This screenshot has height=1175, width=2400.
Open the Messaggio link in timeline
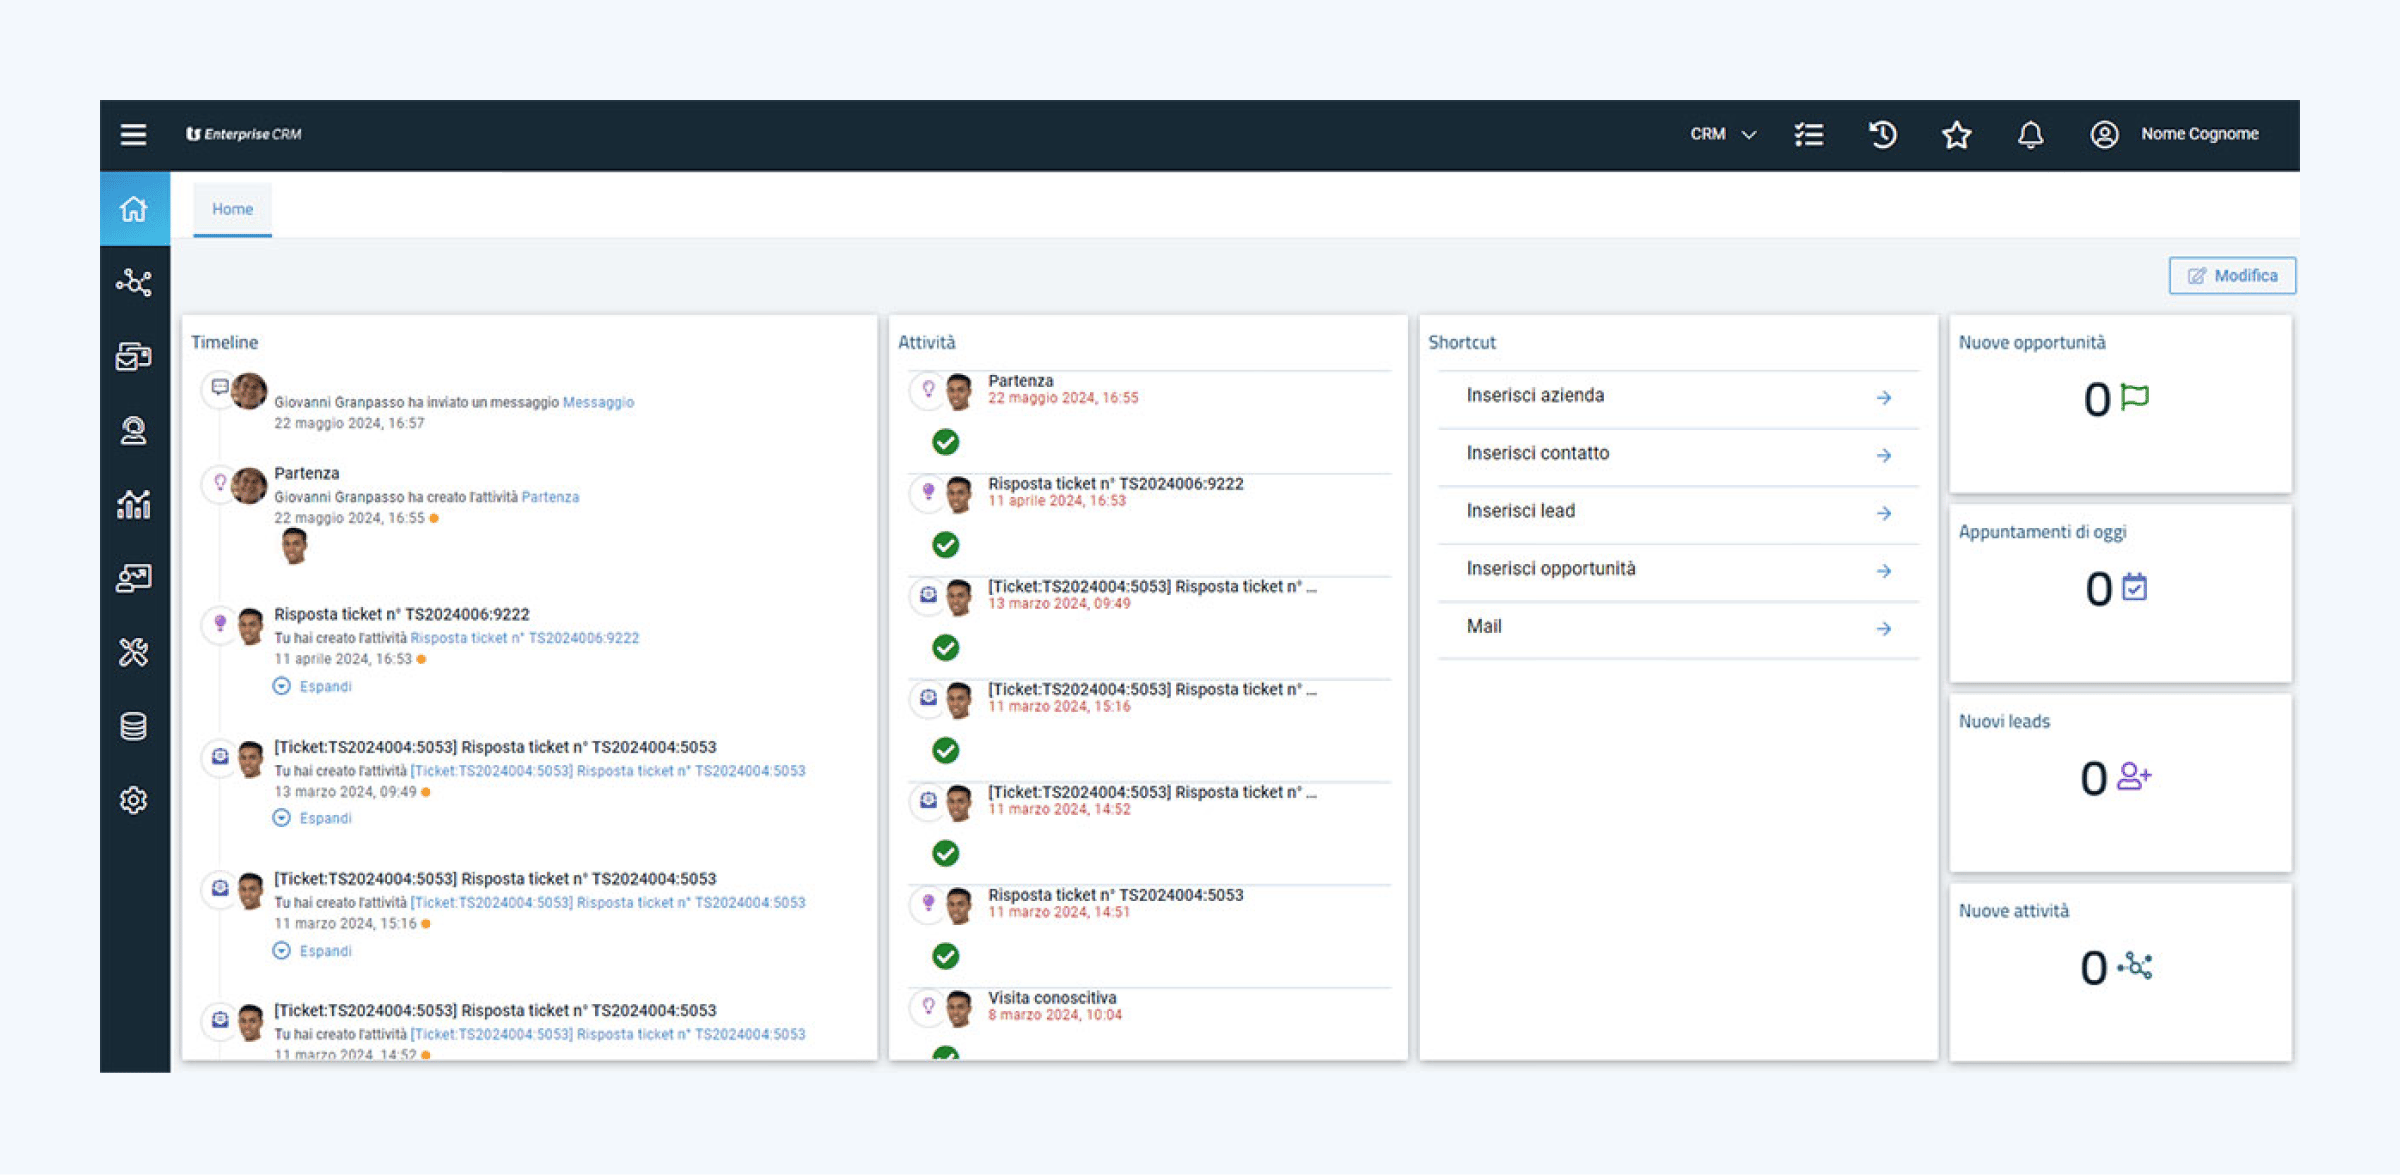pyautogui.click(x=598, y=402)
